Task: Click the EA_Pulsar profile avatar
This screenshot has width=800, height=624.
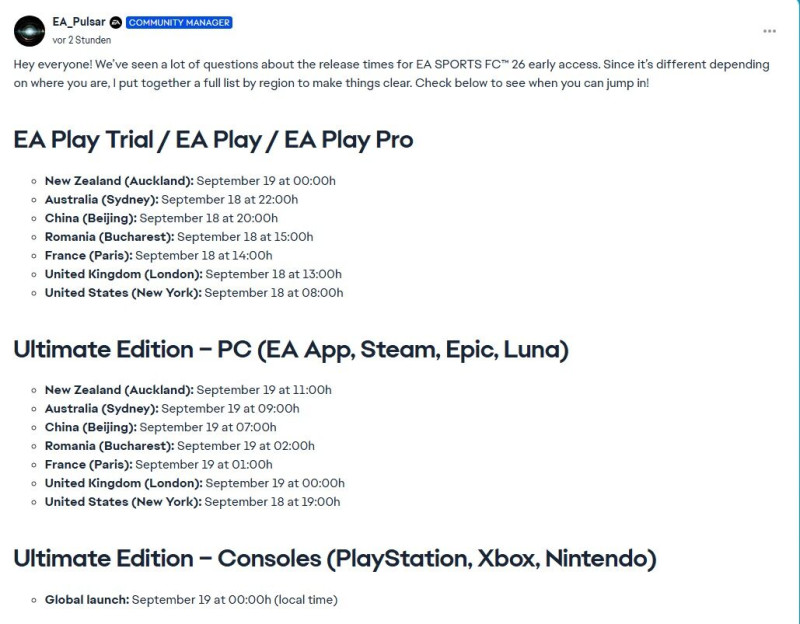Action: [29, 31]
